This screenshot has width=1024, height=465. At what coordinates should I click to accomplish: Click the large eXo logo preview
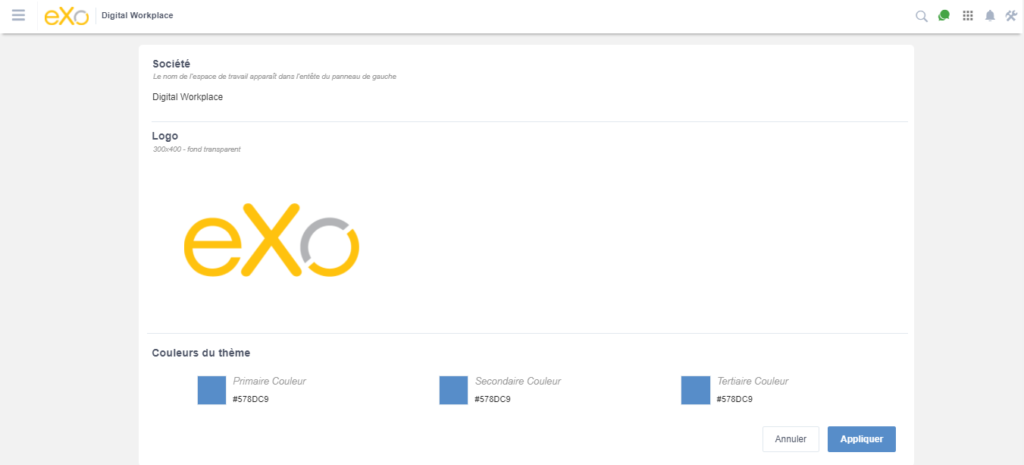click(272, 238)
